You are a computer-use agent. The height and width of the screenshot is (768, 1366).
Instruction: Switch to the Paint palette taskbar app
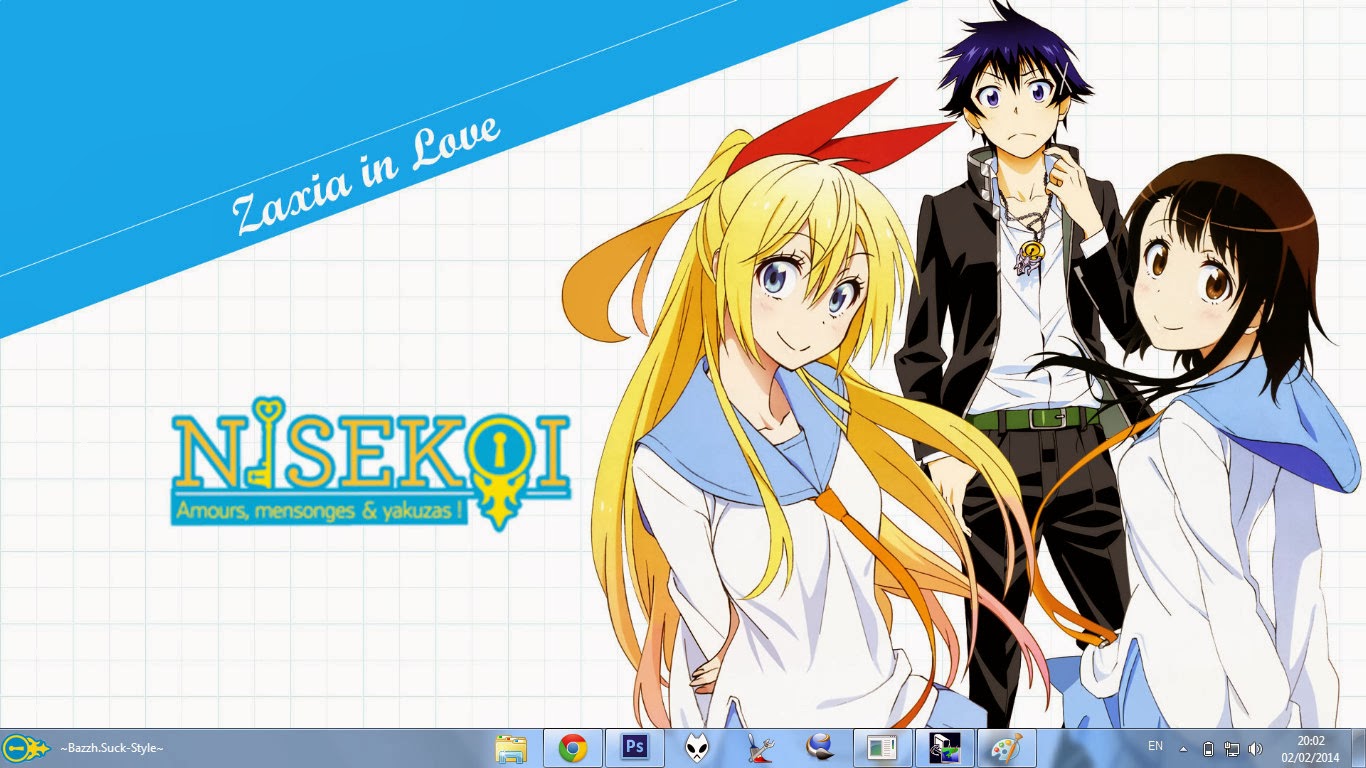coord(1006,748)
